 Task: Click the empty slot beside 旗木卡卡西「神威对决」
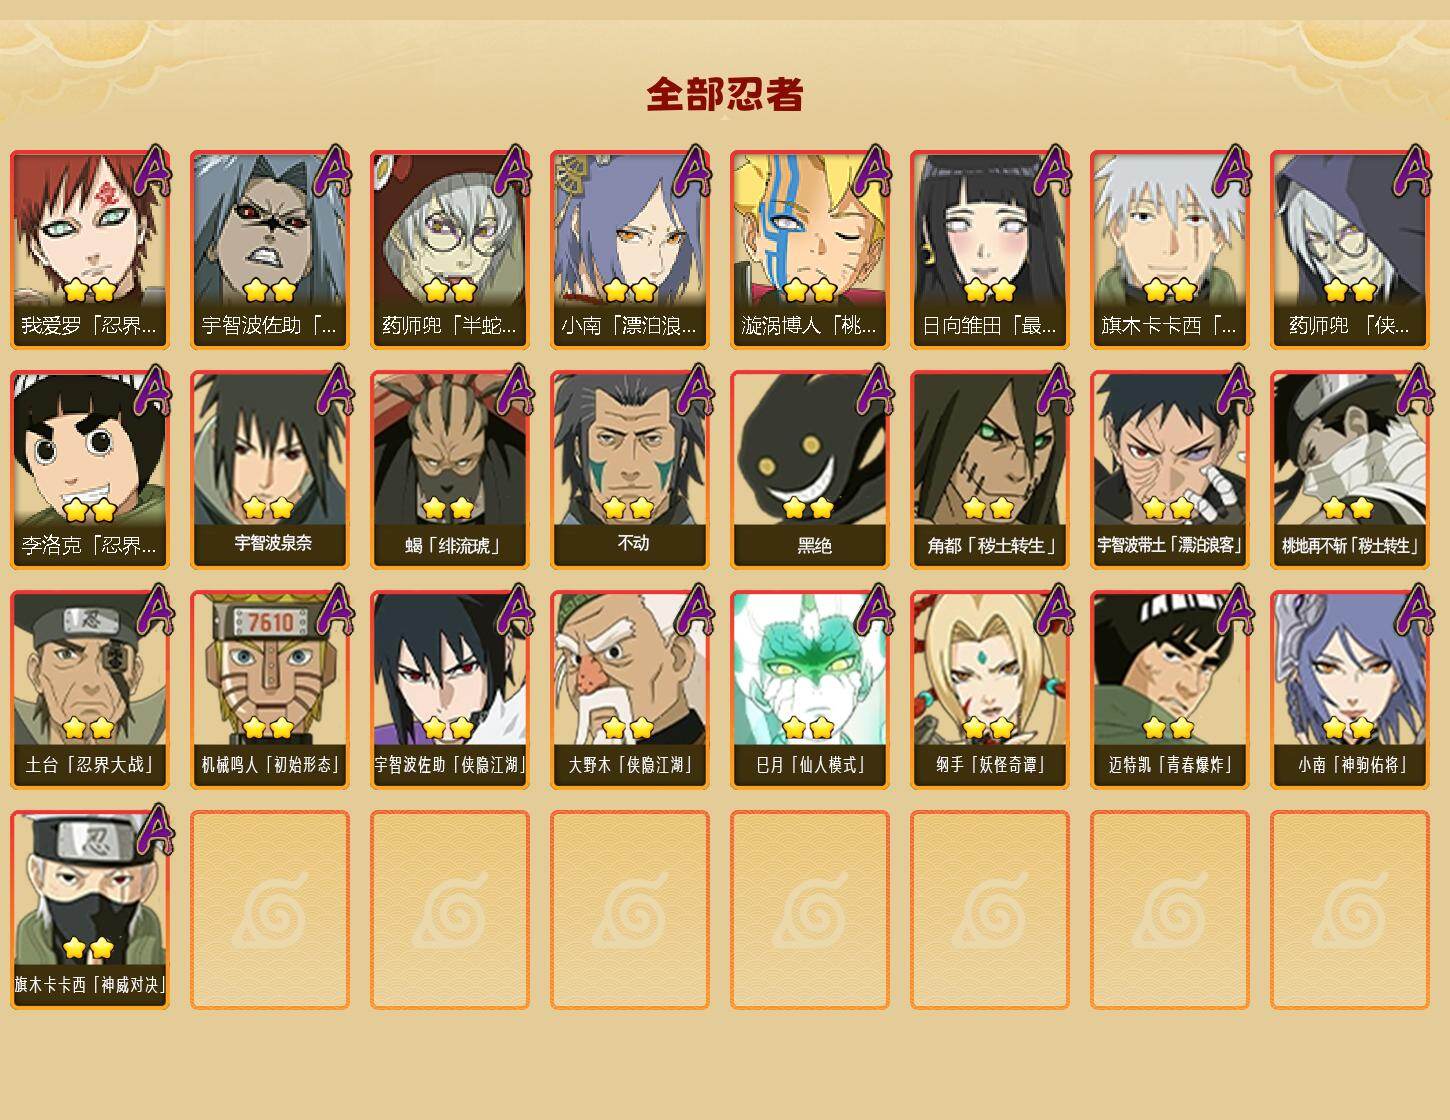(269, 909)
